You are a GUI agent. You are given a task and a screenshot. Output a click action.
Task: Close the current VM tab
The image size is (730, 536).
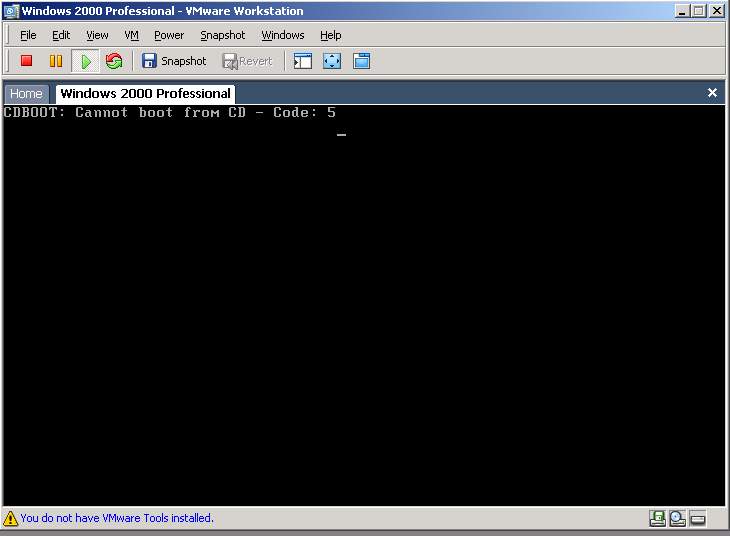coord(712,93)
